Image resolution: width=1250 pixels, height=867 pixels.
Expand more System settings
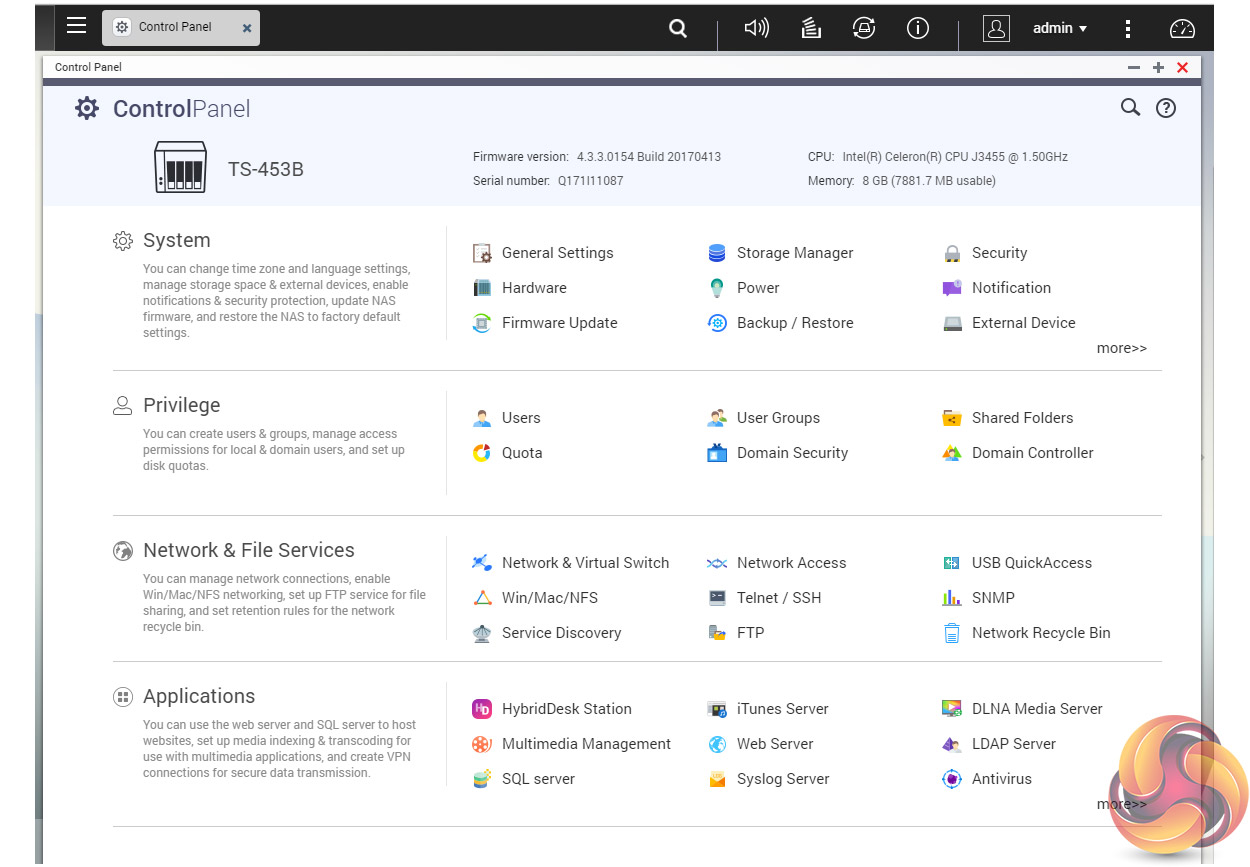pos(1121,348)
